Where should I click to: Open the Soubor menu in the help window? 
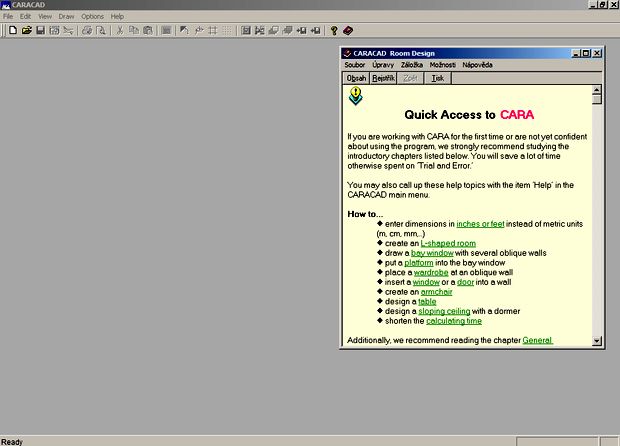[355, 65]
